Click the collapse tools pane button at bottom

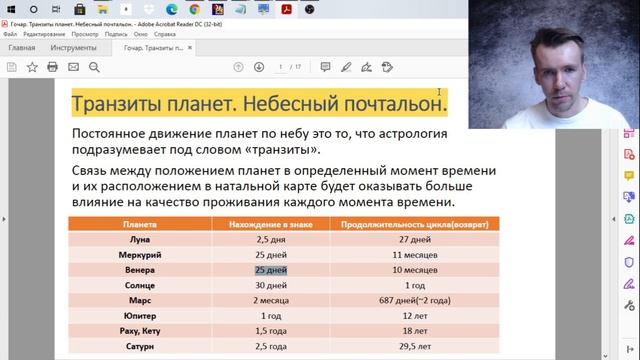(629, 349)
